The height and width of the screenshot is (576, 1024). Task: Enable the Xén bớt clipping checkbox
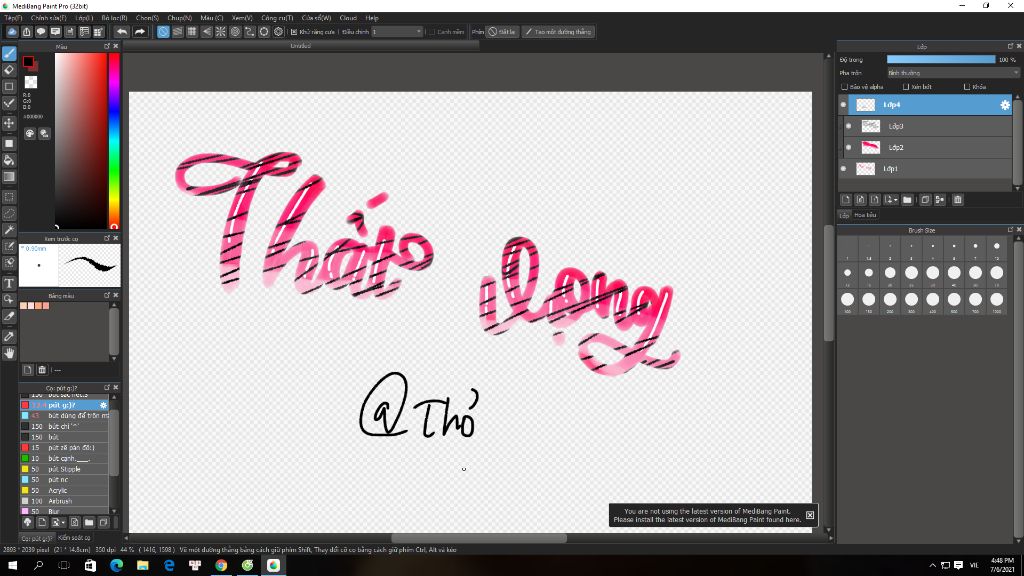click(x=906, y=87)
